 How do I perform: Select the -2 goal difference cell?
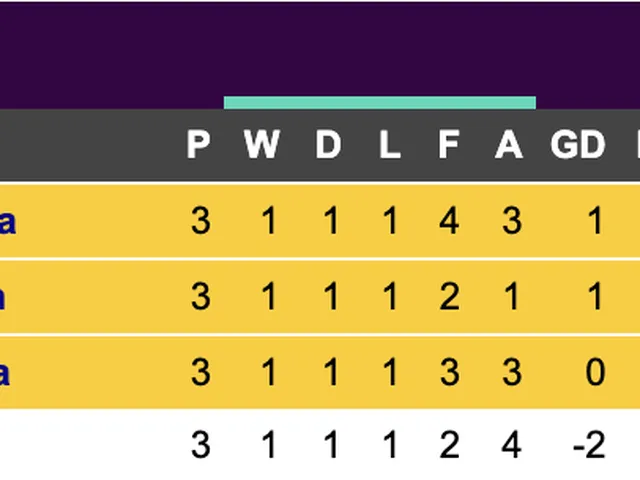coord(590,446)
